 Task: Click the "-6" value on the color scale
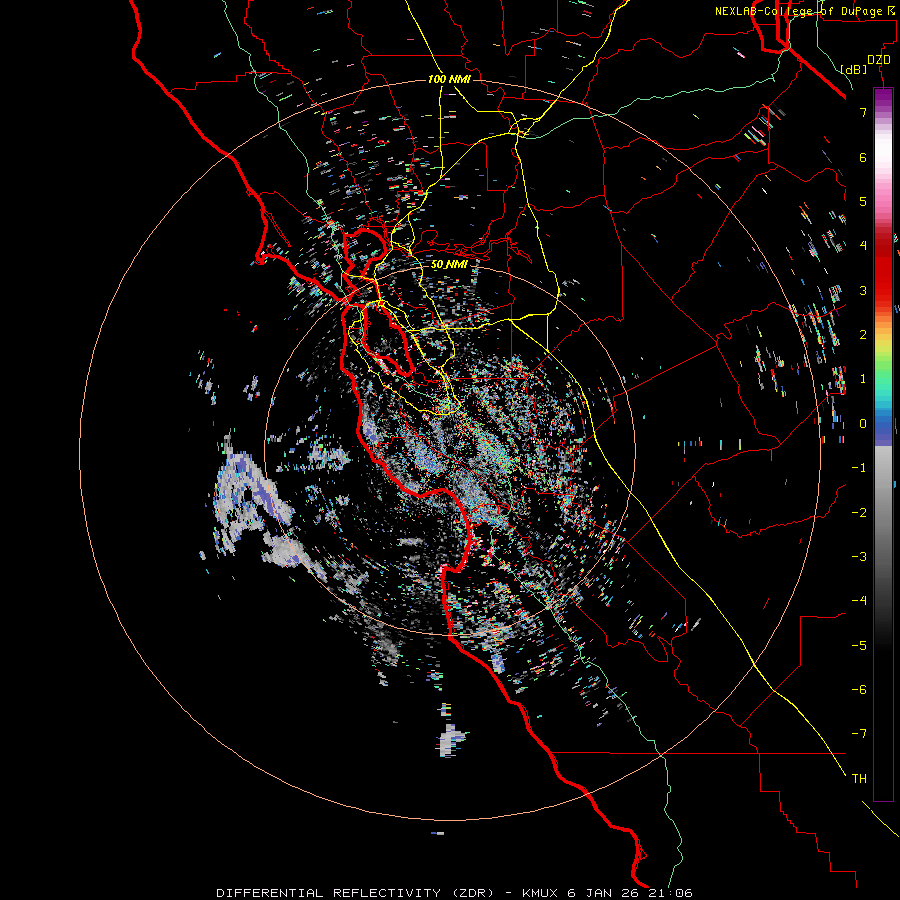click(x=859, y=690)
